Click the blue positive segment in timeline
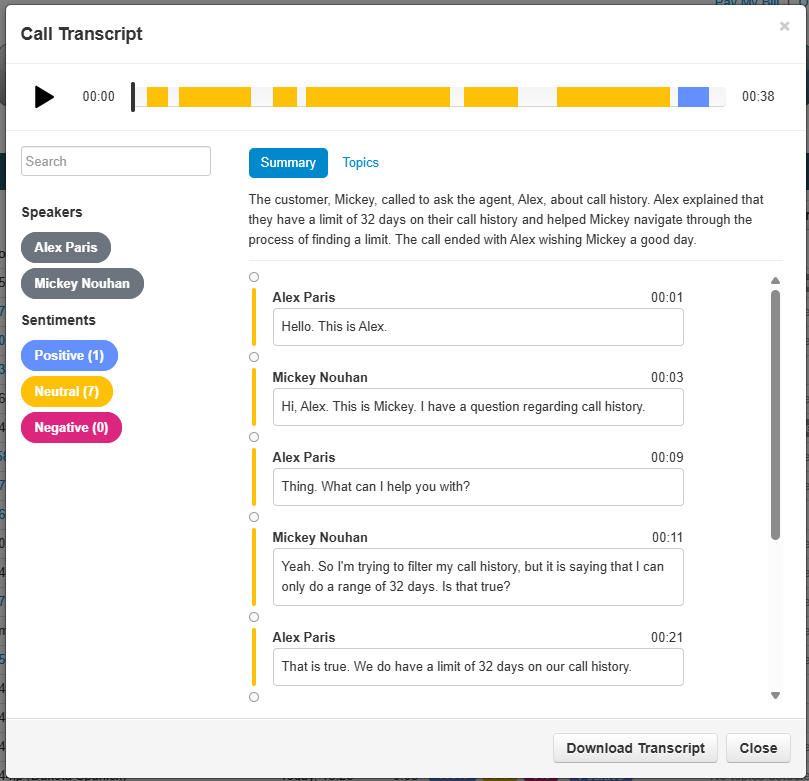Image resolution: width=809 pixels, height=781 pixels. click(x=693, y=97)
